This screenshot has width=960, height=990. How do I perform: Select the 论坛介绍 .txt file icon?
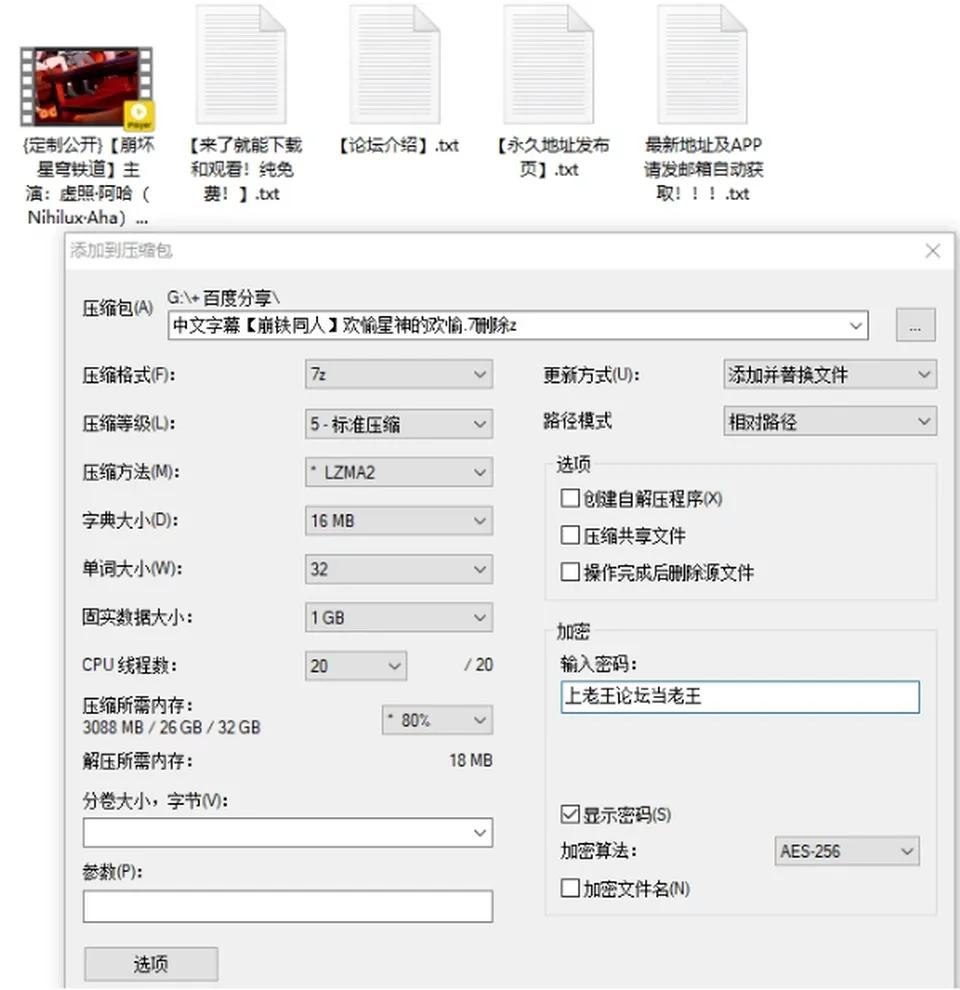395,64
